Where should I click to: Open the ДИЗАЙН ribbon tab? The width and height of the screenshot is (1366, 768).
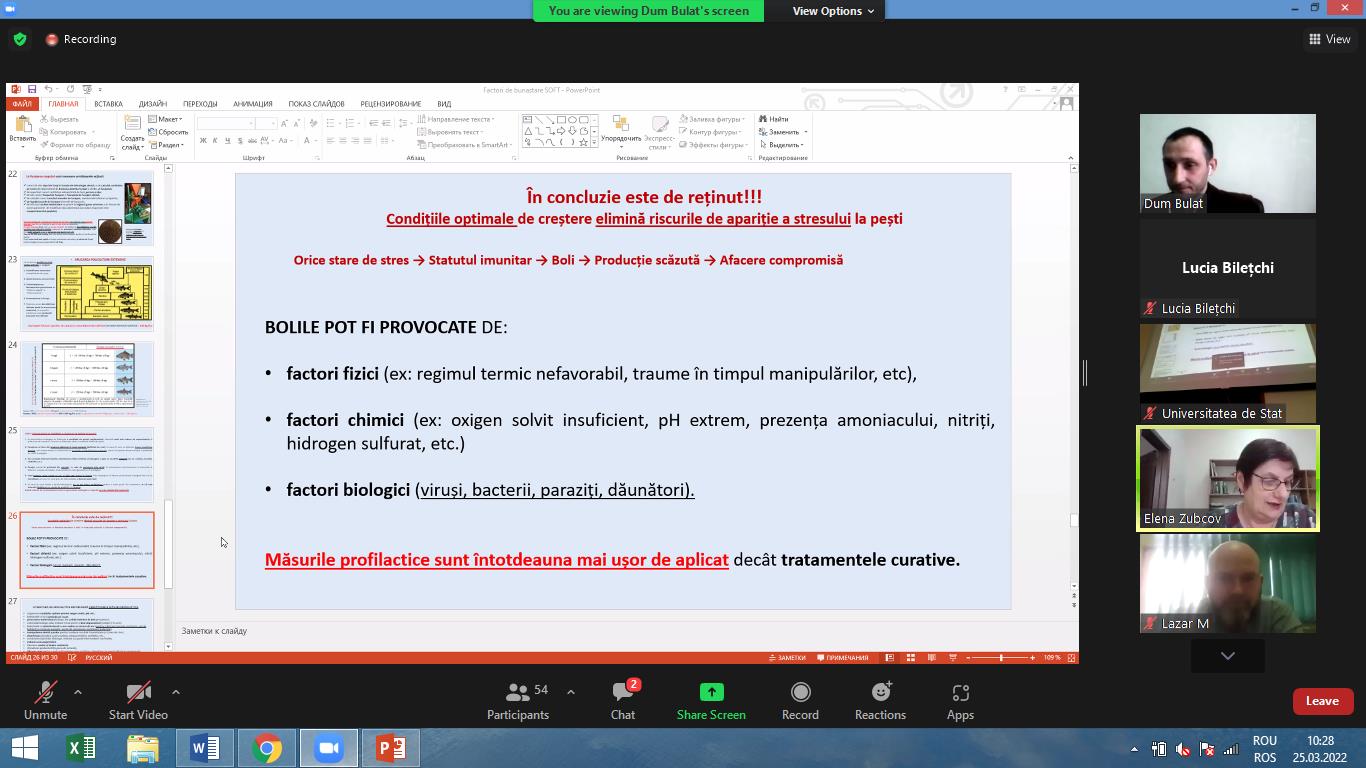coord(153,104)
